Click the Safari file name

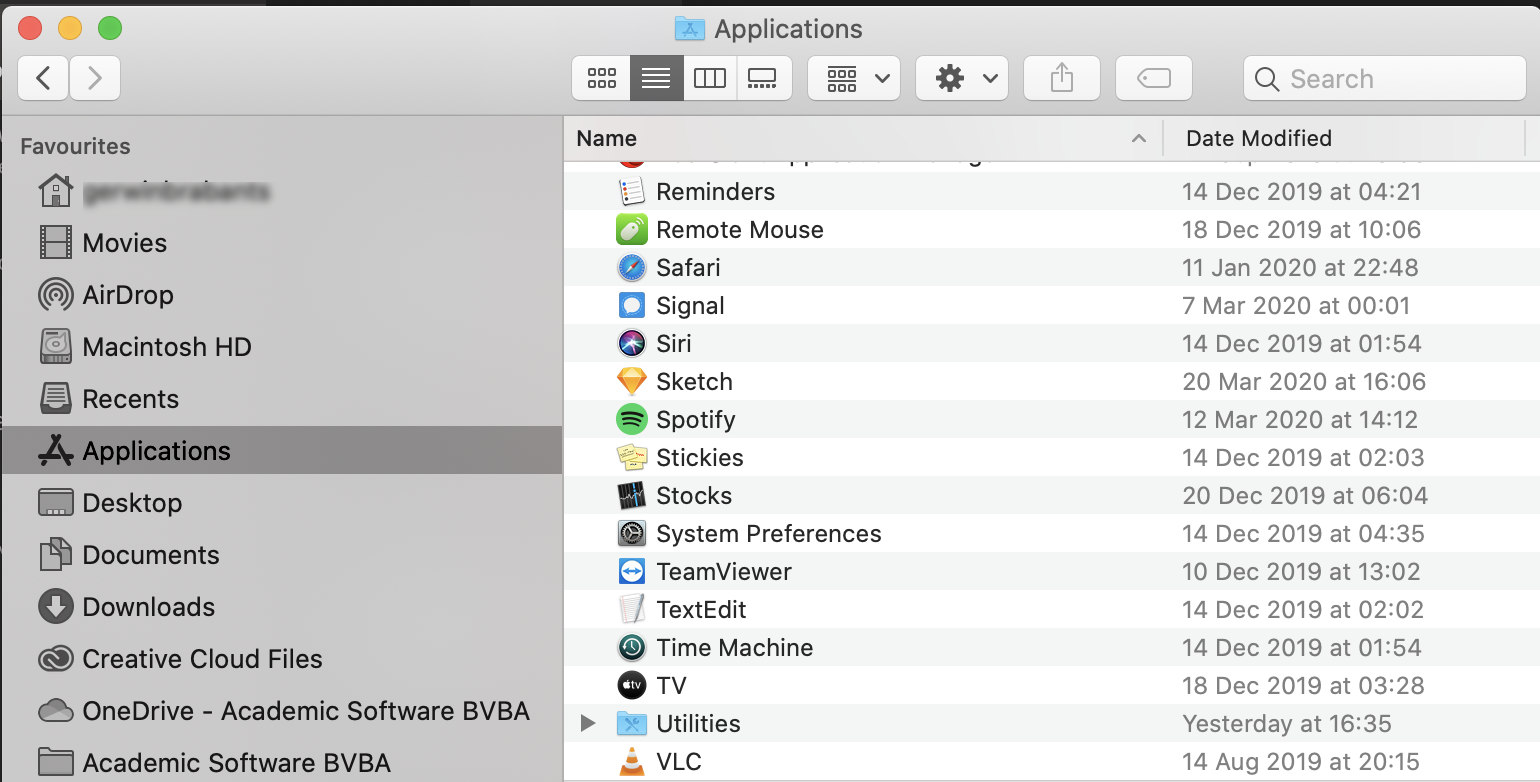coord(688,267)
